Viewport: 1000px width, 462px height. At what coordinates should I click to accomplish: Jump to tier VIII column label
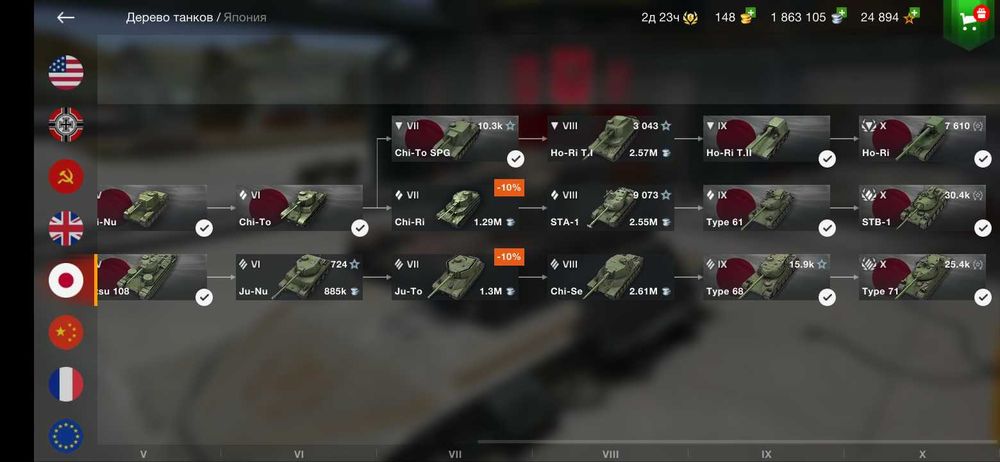pyautogui.click(x=610, y=454)
